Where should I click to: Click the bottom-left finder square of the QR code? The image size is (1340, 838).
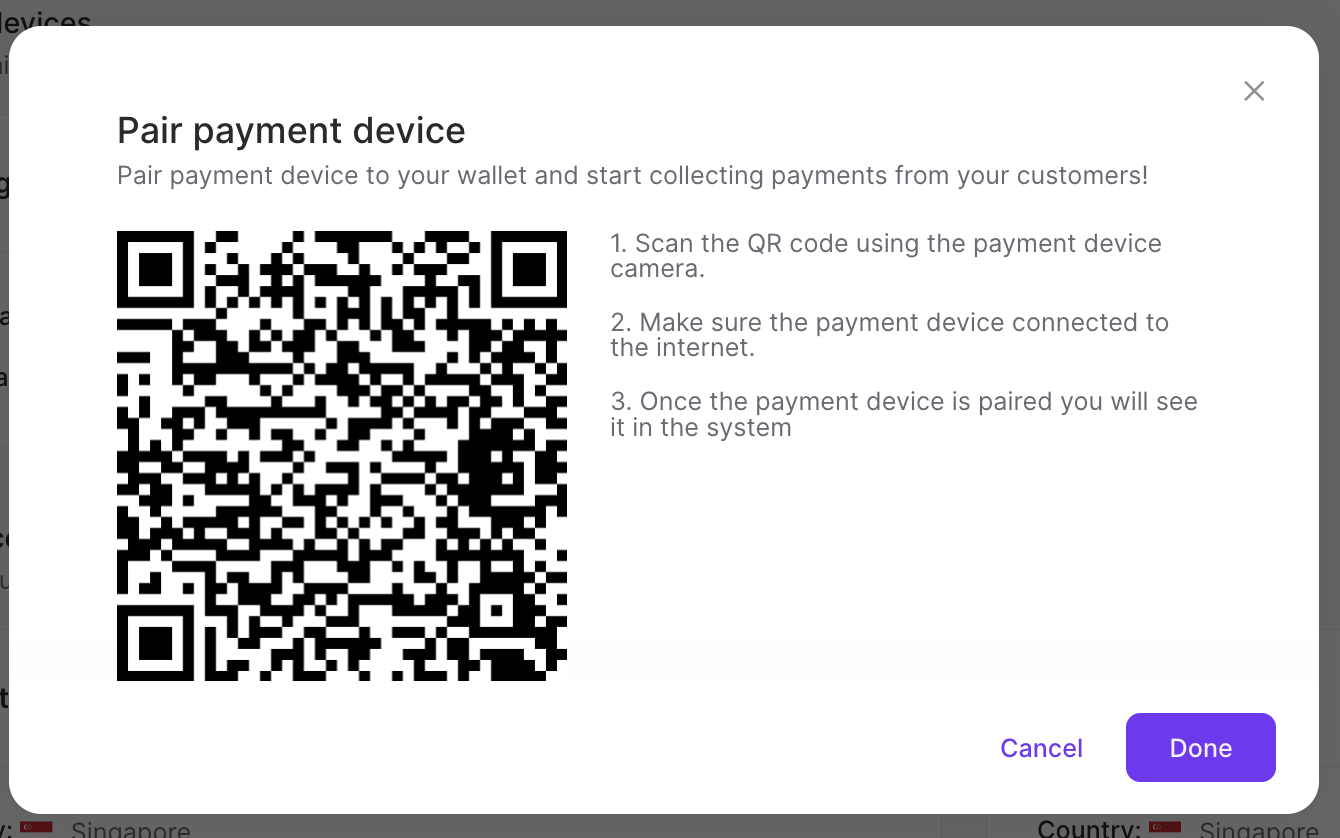[155, 642]
